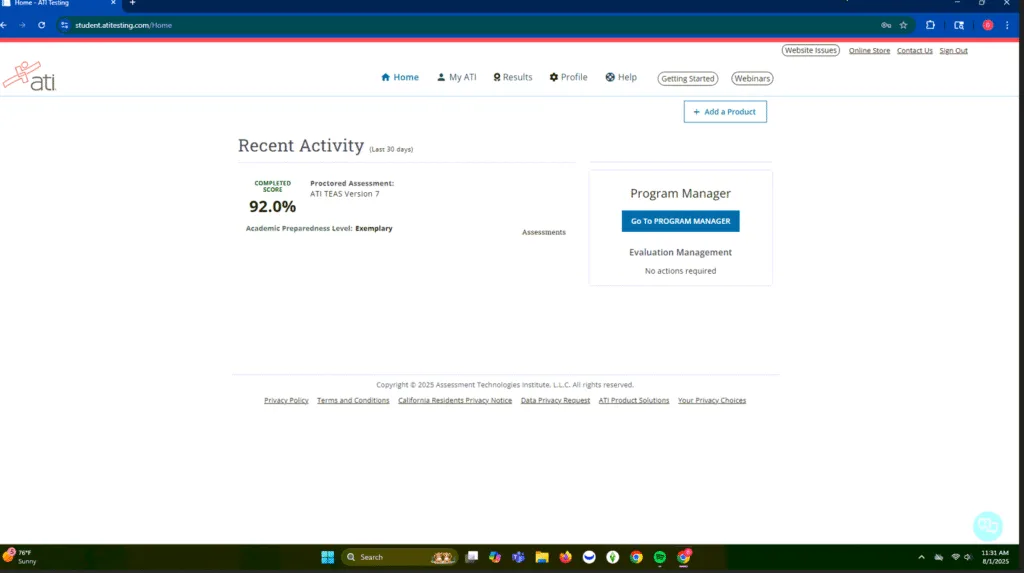Viewport: 1024px width, 573px height.
Task: Click Go To PROGRAM MANAGER button
Action: pyautogui.click(x=680, y=221)
